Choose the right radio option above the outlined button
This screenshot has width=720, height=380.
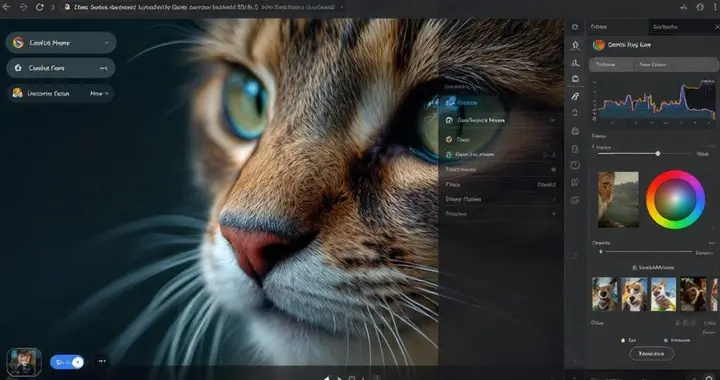coord(677,341)
